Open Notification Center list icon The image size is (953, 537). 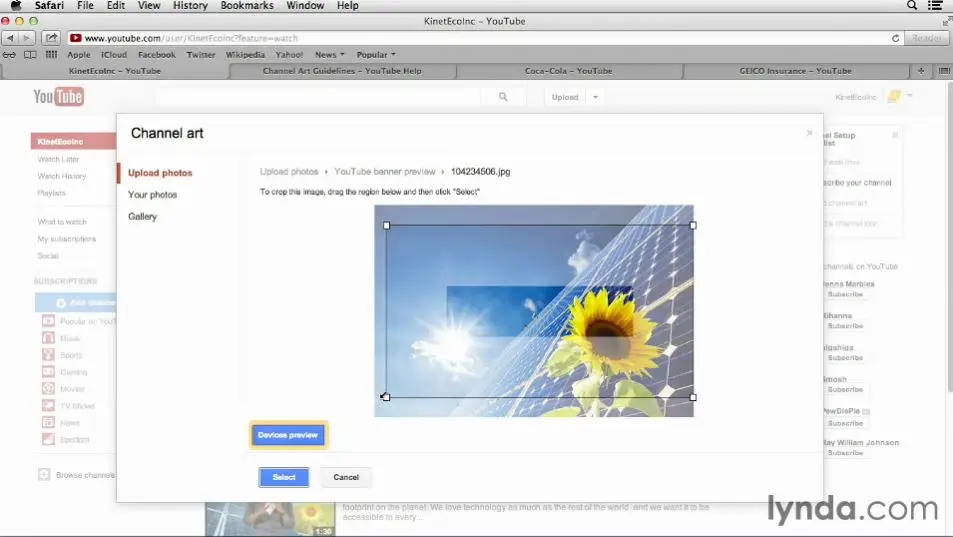coord(935,5)
